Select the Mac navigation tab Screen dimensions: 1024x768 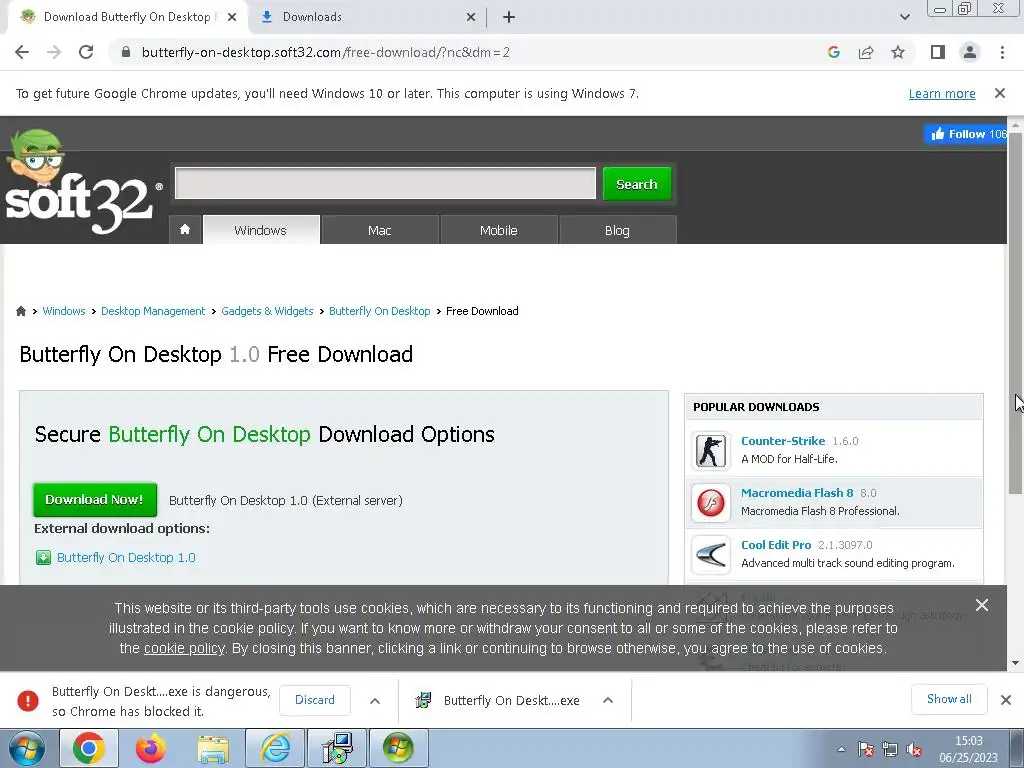[x=379, y=230]
